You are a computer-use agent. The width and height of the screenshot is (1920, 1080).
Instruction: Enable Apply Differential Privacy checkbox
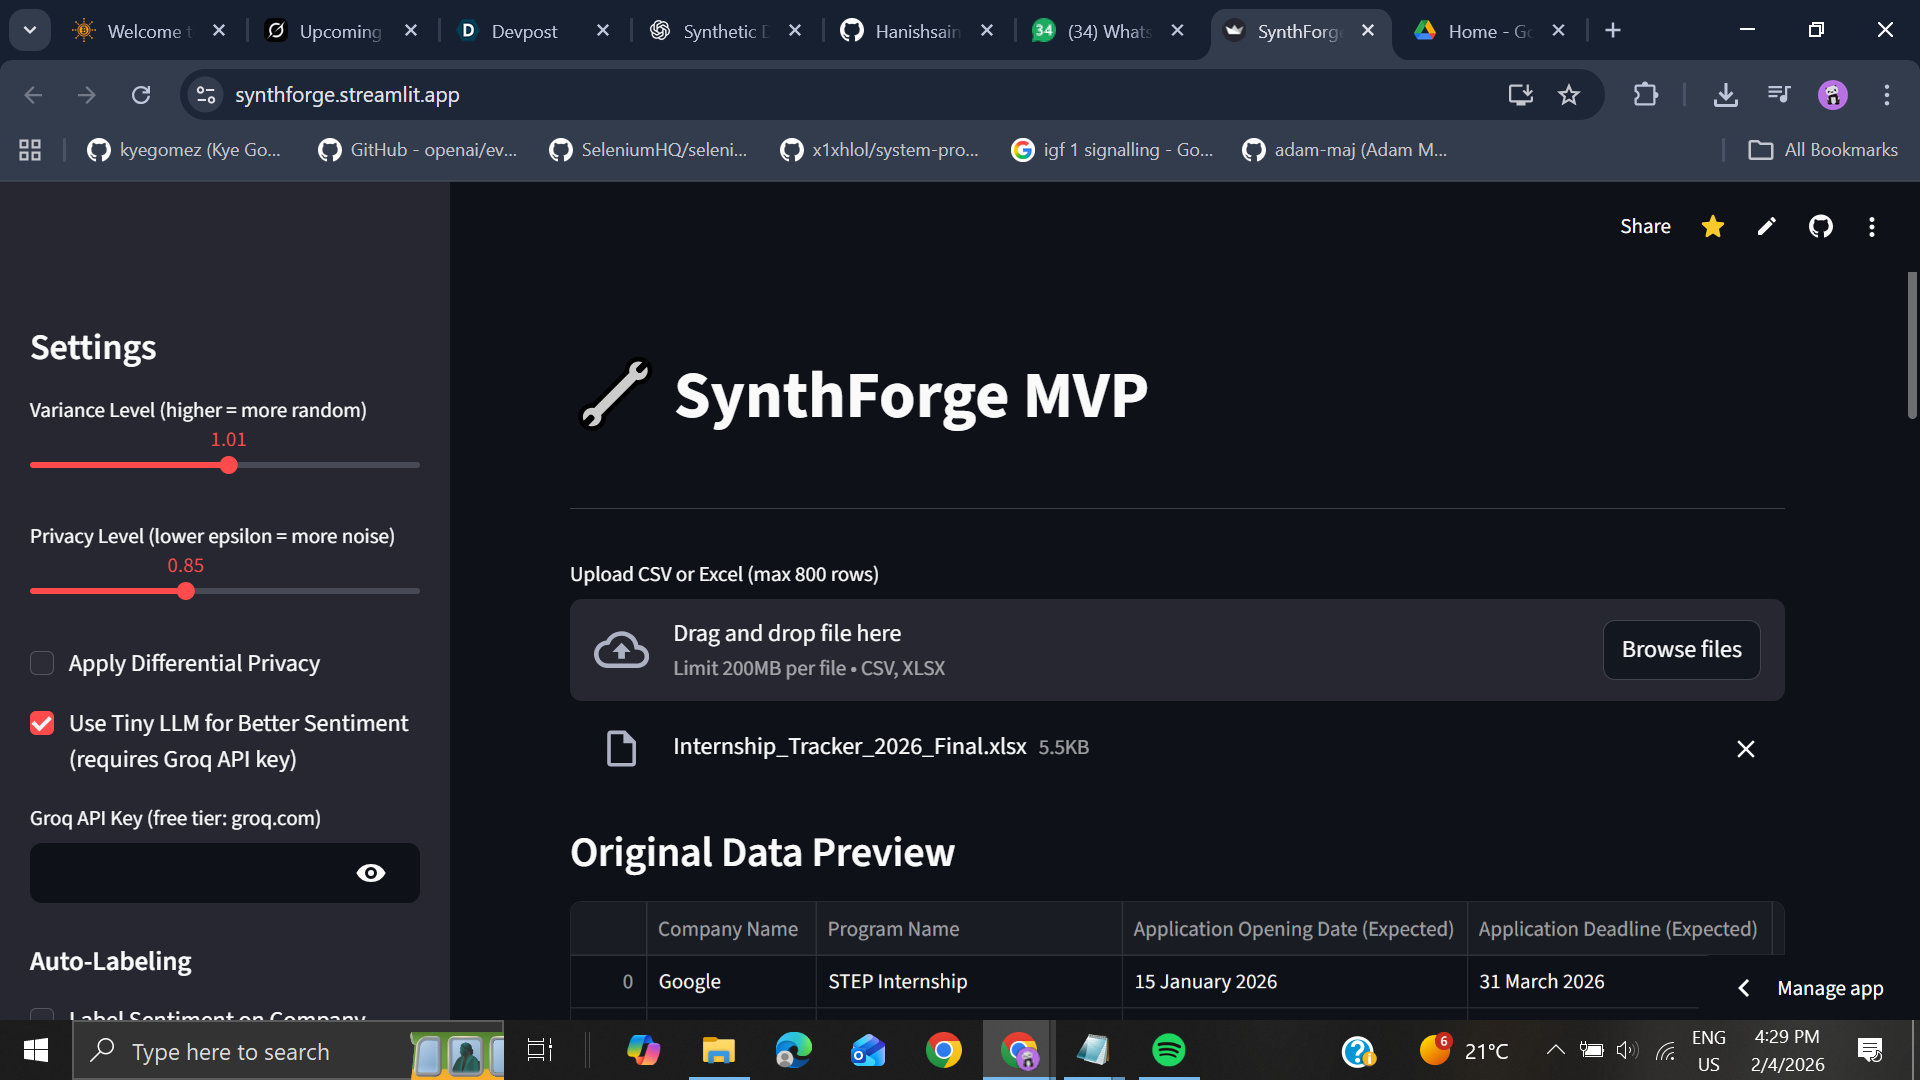point(42,663)
